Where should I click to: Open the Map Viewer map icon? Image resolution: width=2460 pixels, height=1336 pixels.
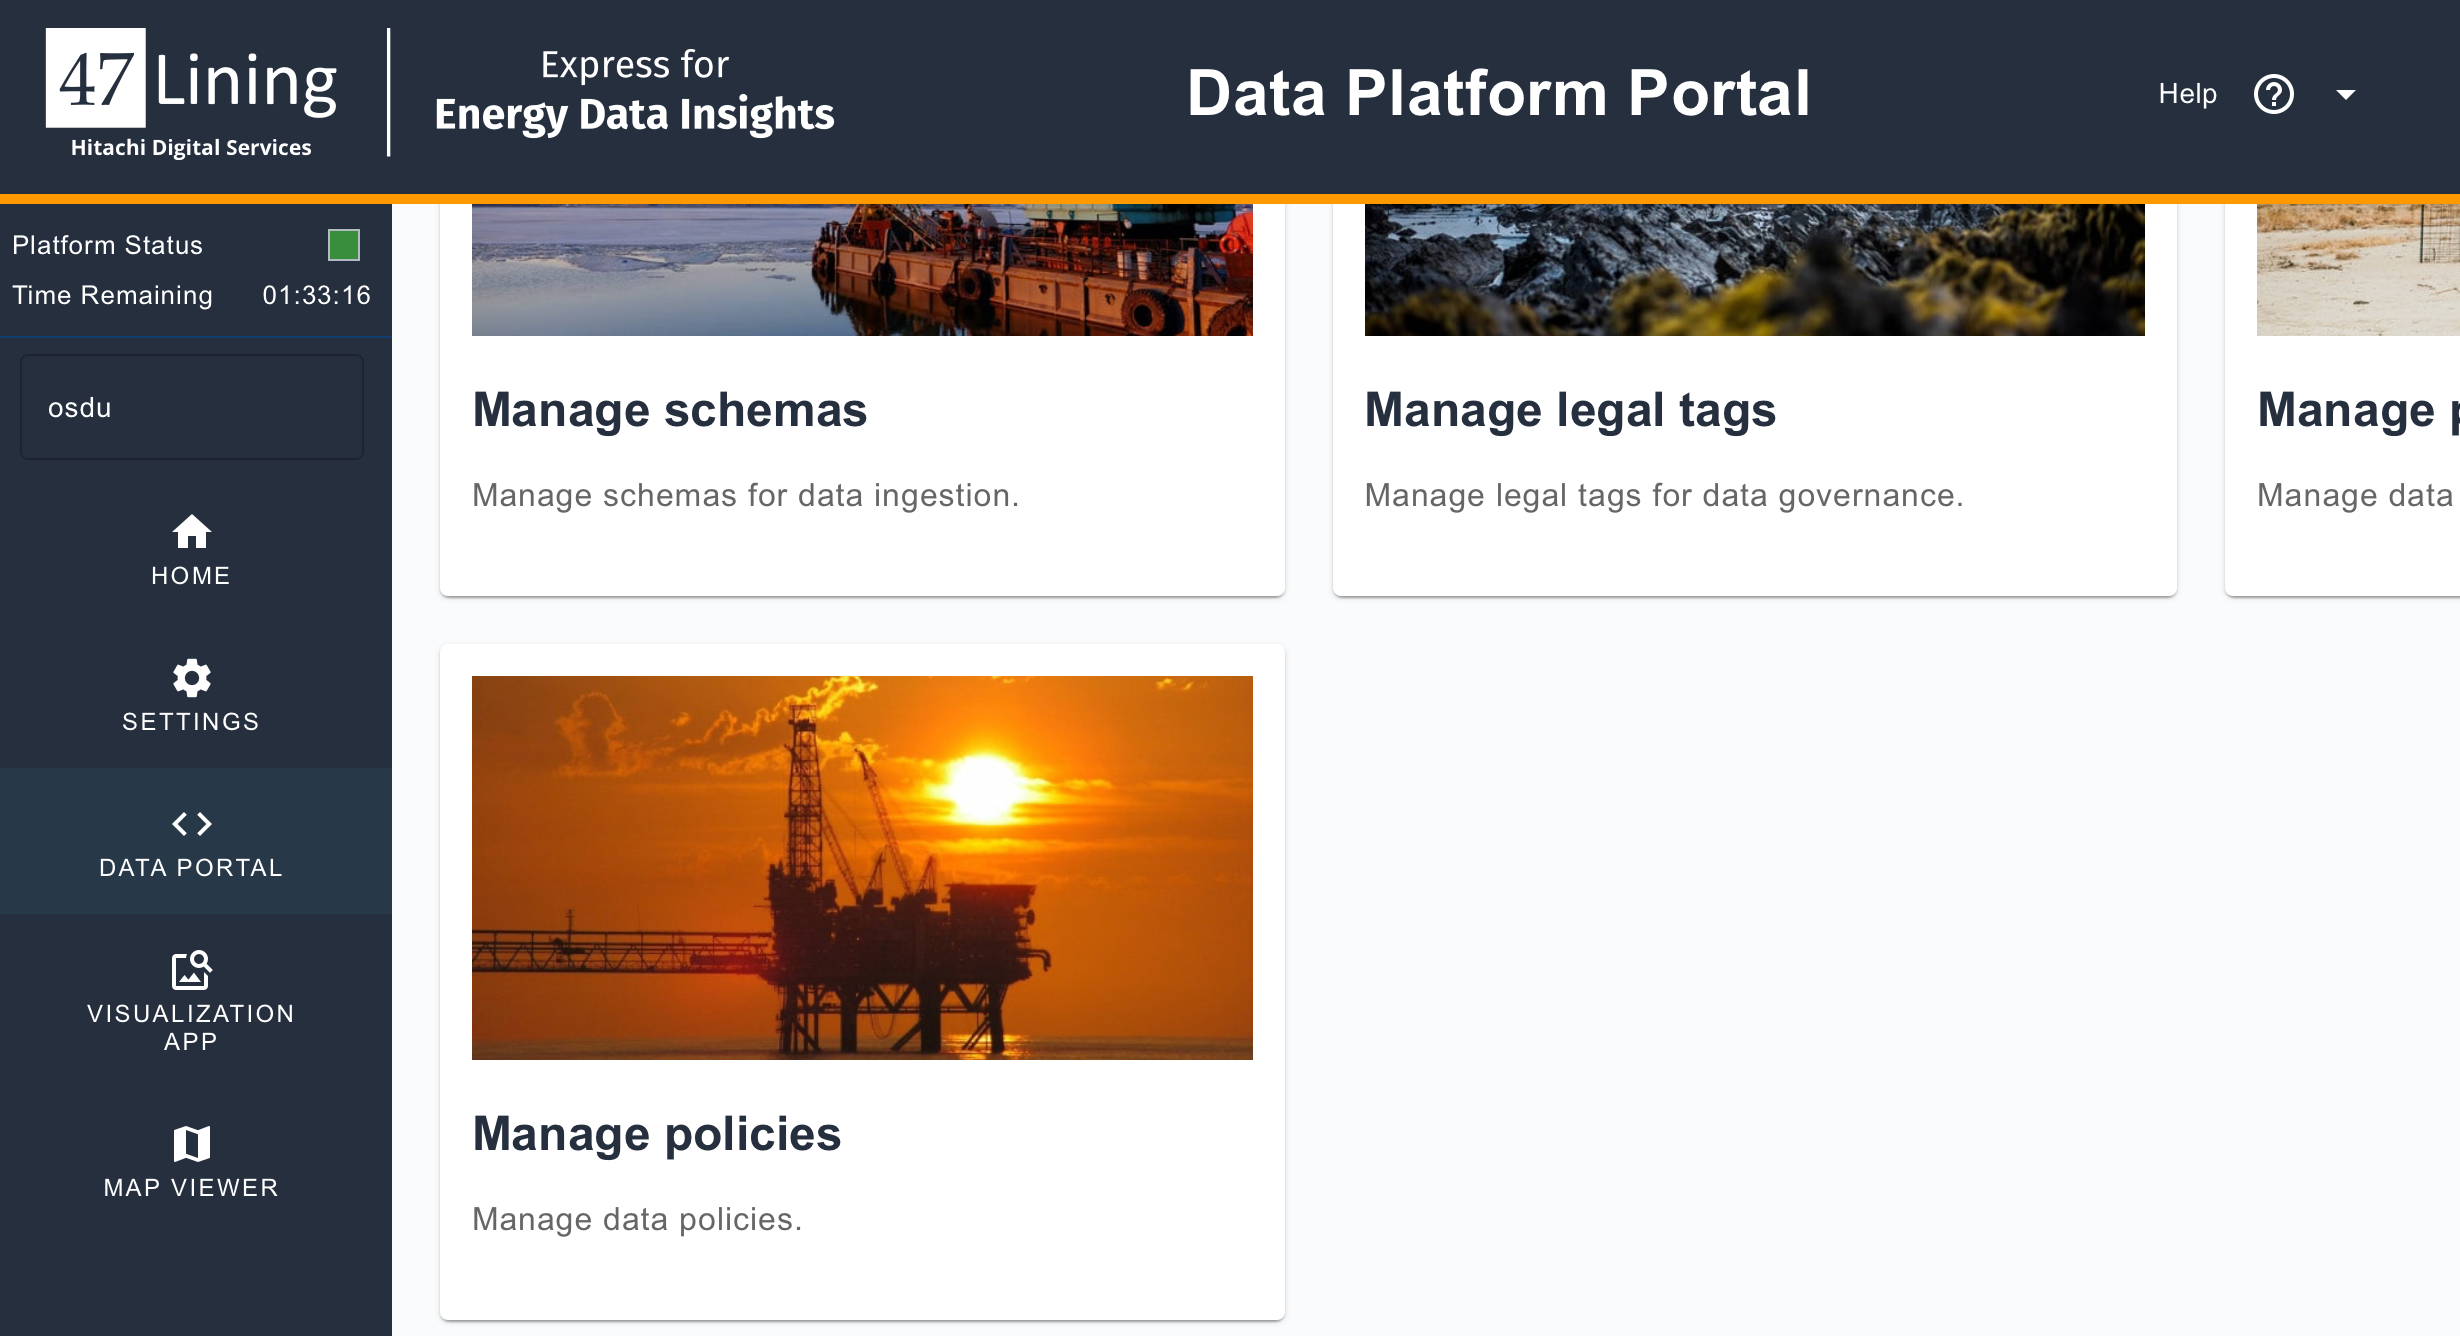coord(191,1144)
